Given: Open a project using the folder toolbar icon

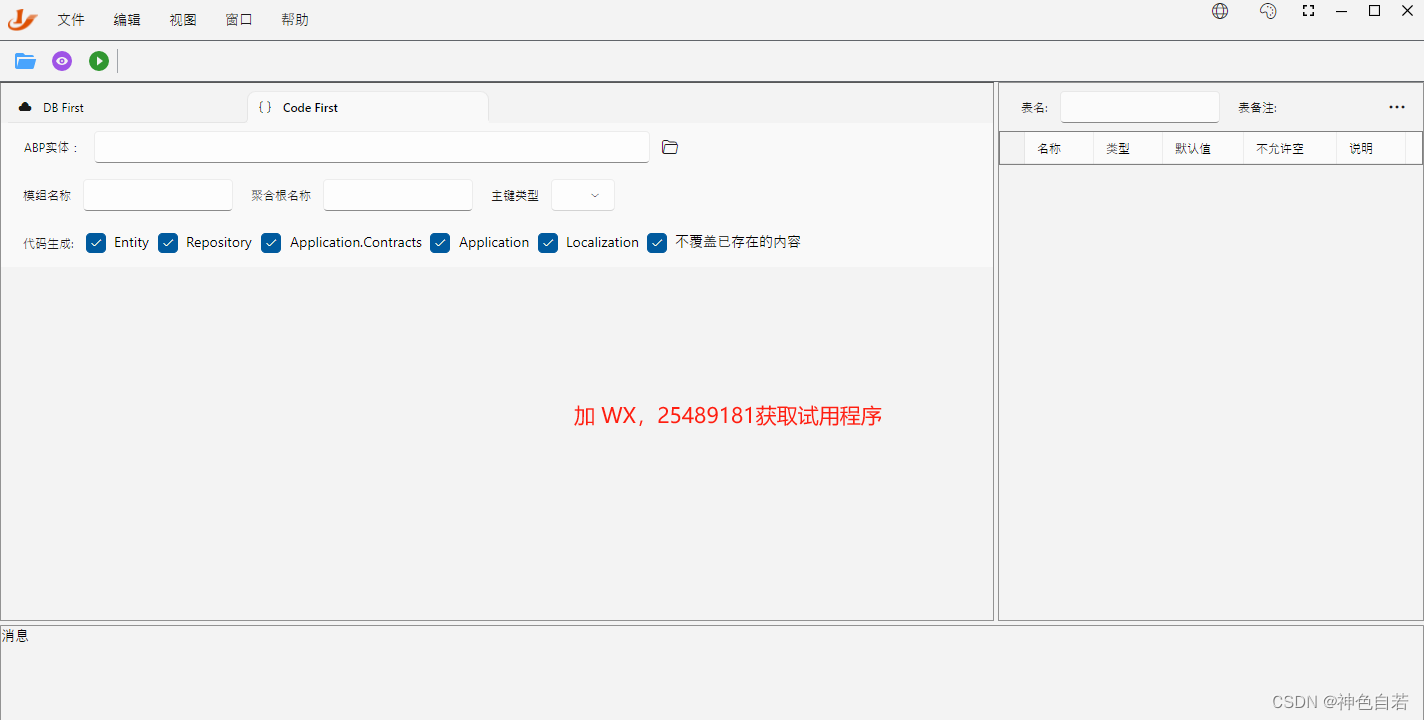Looking at the screenshot, I should pyautogui.click(x=24, y=61).
